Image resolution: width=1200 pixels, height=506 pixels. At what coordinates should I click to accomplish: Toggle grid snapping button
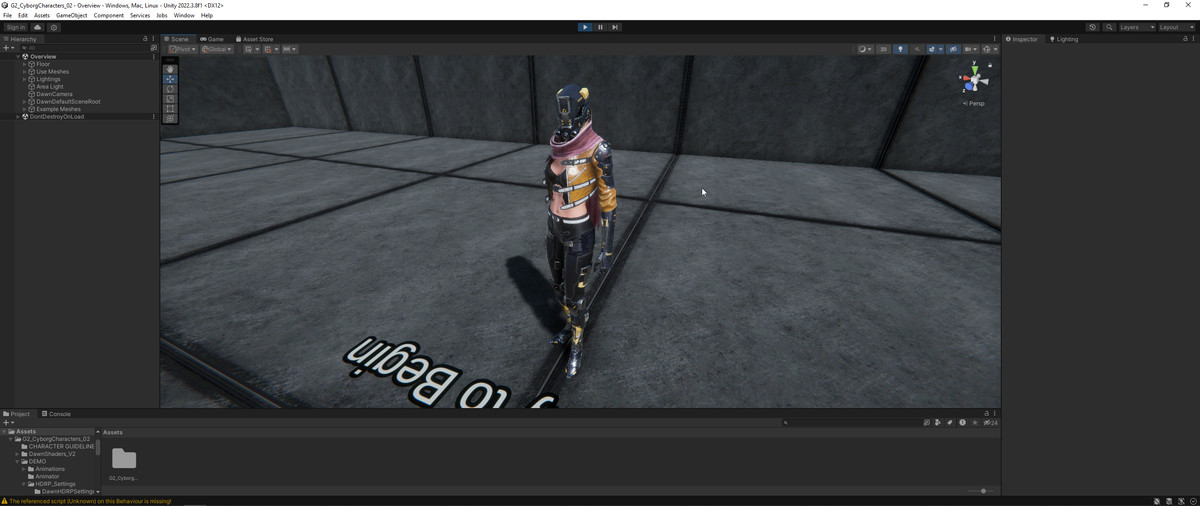coord(268,49)
